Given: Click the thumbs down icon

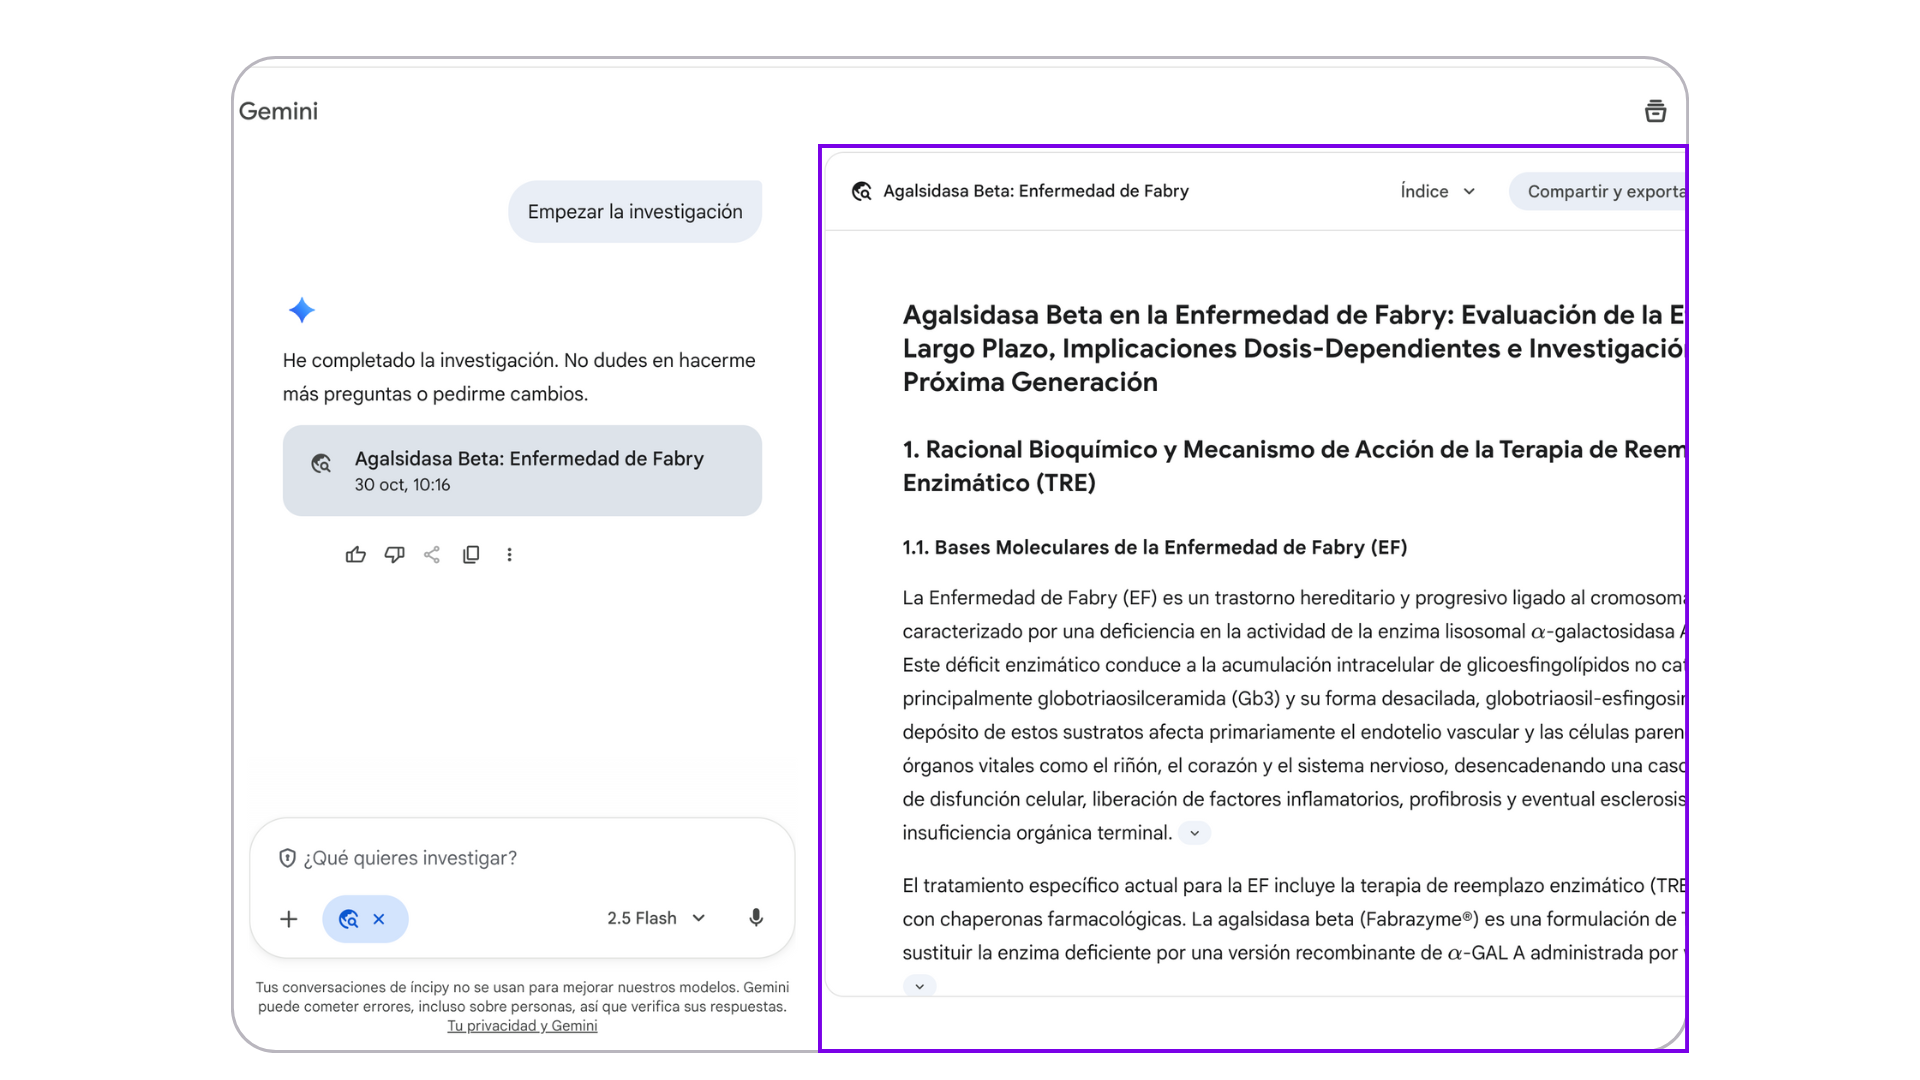Looking at the screenshot, I should click(x=394, y=555).
